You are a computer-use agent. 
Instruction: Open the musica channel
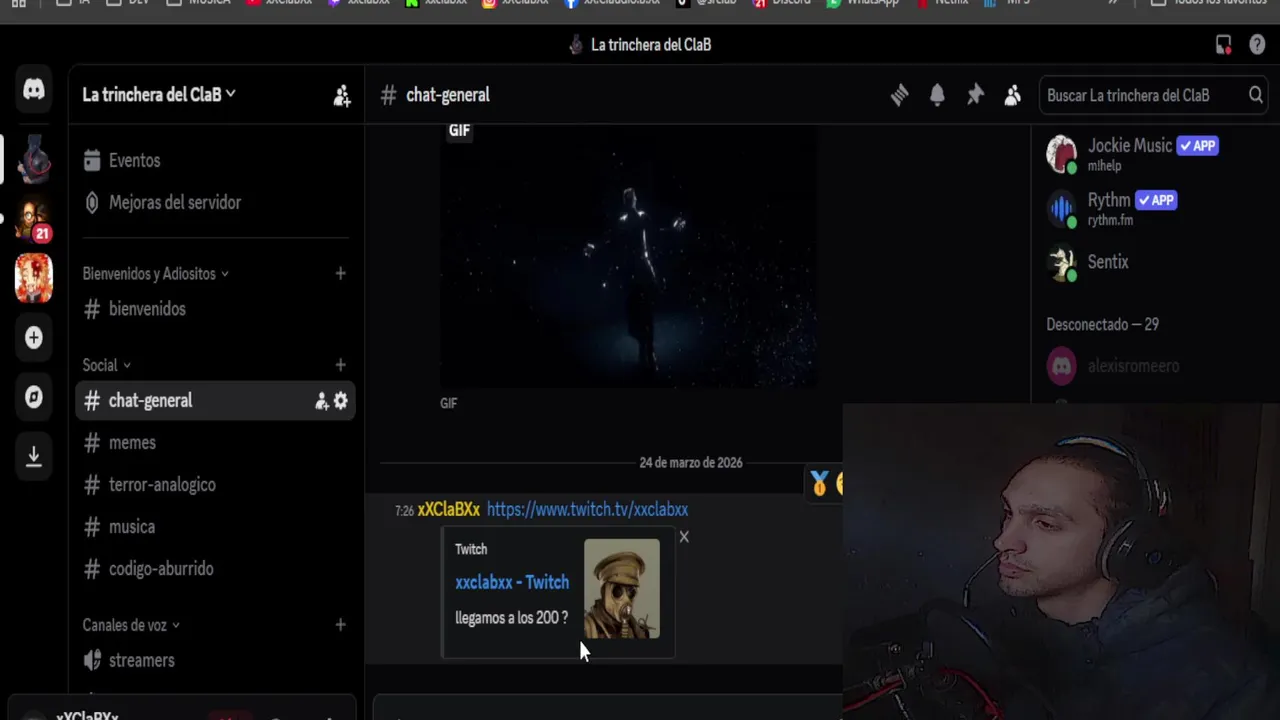pos(215,527)
